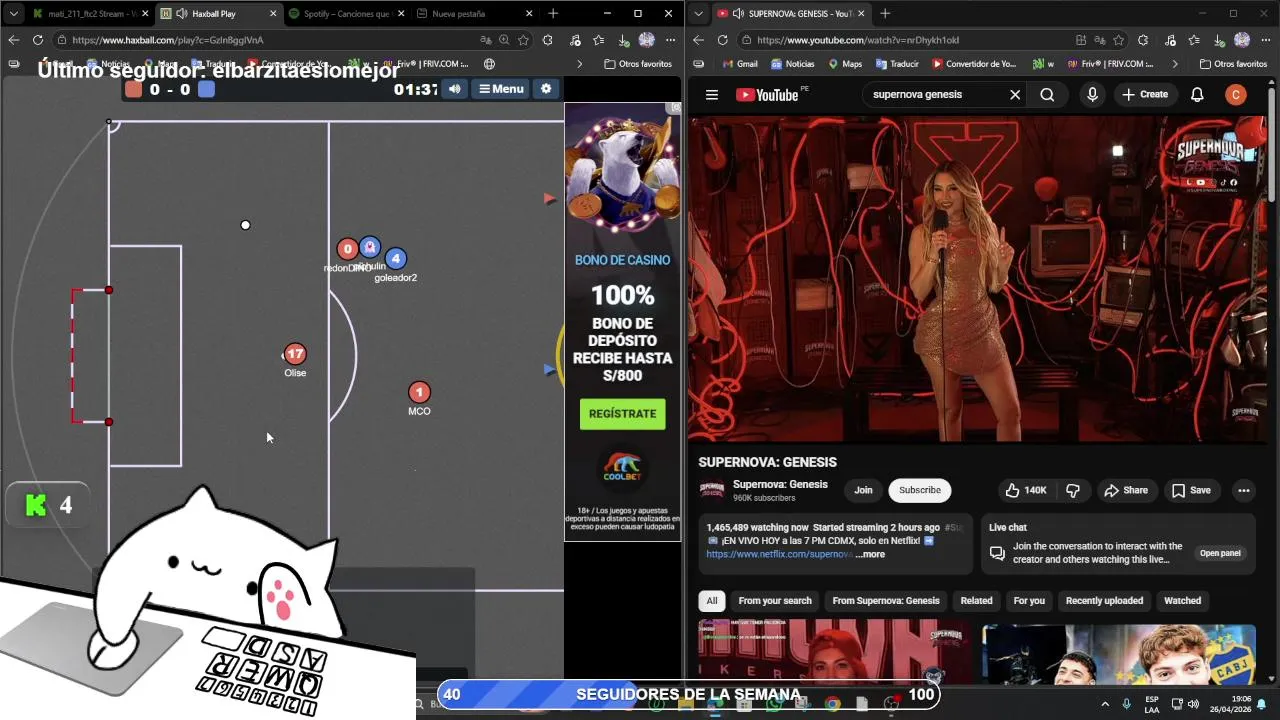Screen dimensions: 1280x720
Task: Dislike the Supernova Genesis video
Action: pyautogui.click(x=1073, y=490)
